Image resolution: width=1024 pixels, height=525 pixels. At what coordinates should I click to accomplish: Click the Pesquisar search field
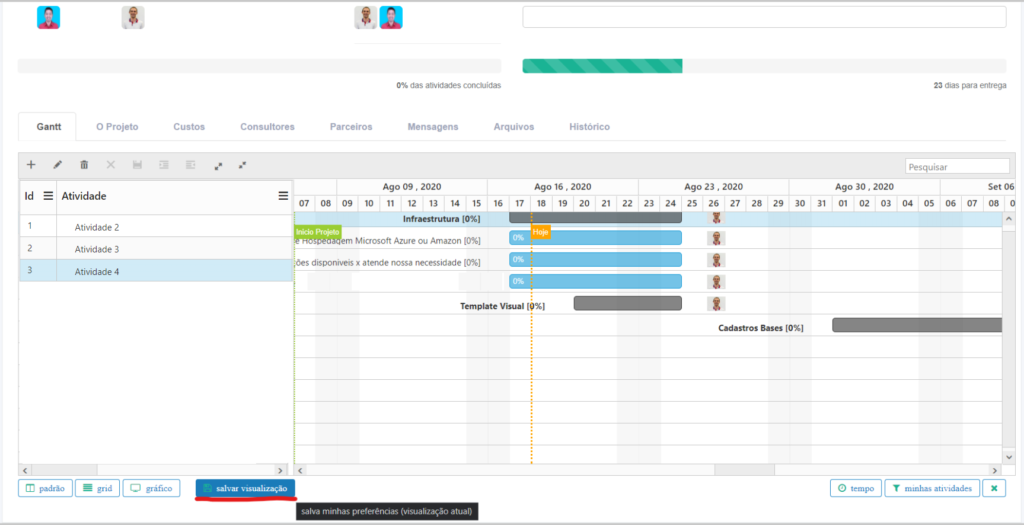pos(957,167)
